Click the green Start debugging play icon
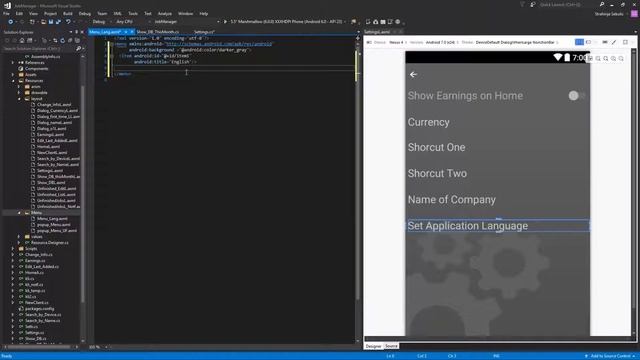This screenshot has width=640, height=360. pos(225,22)
